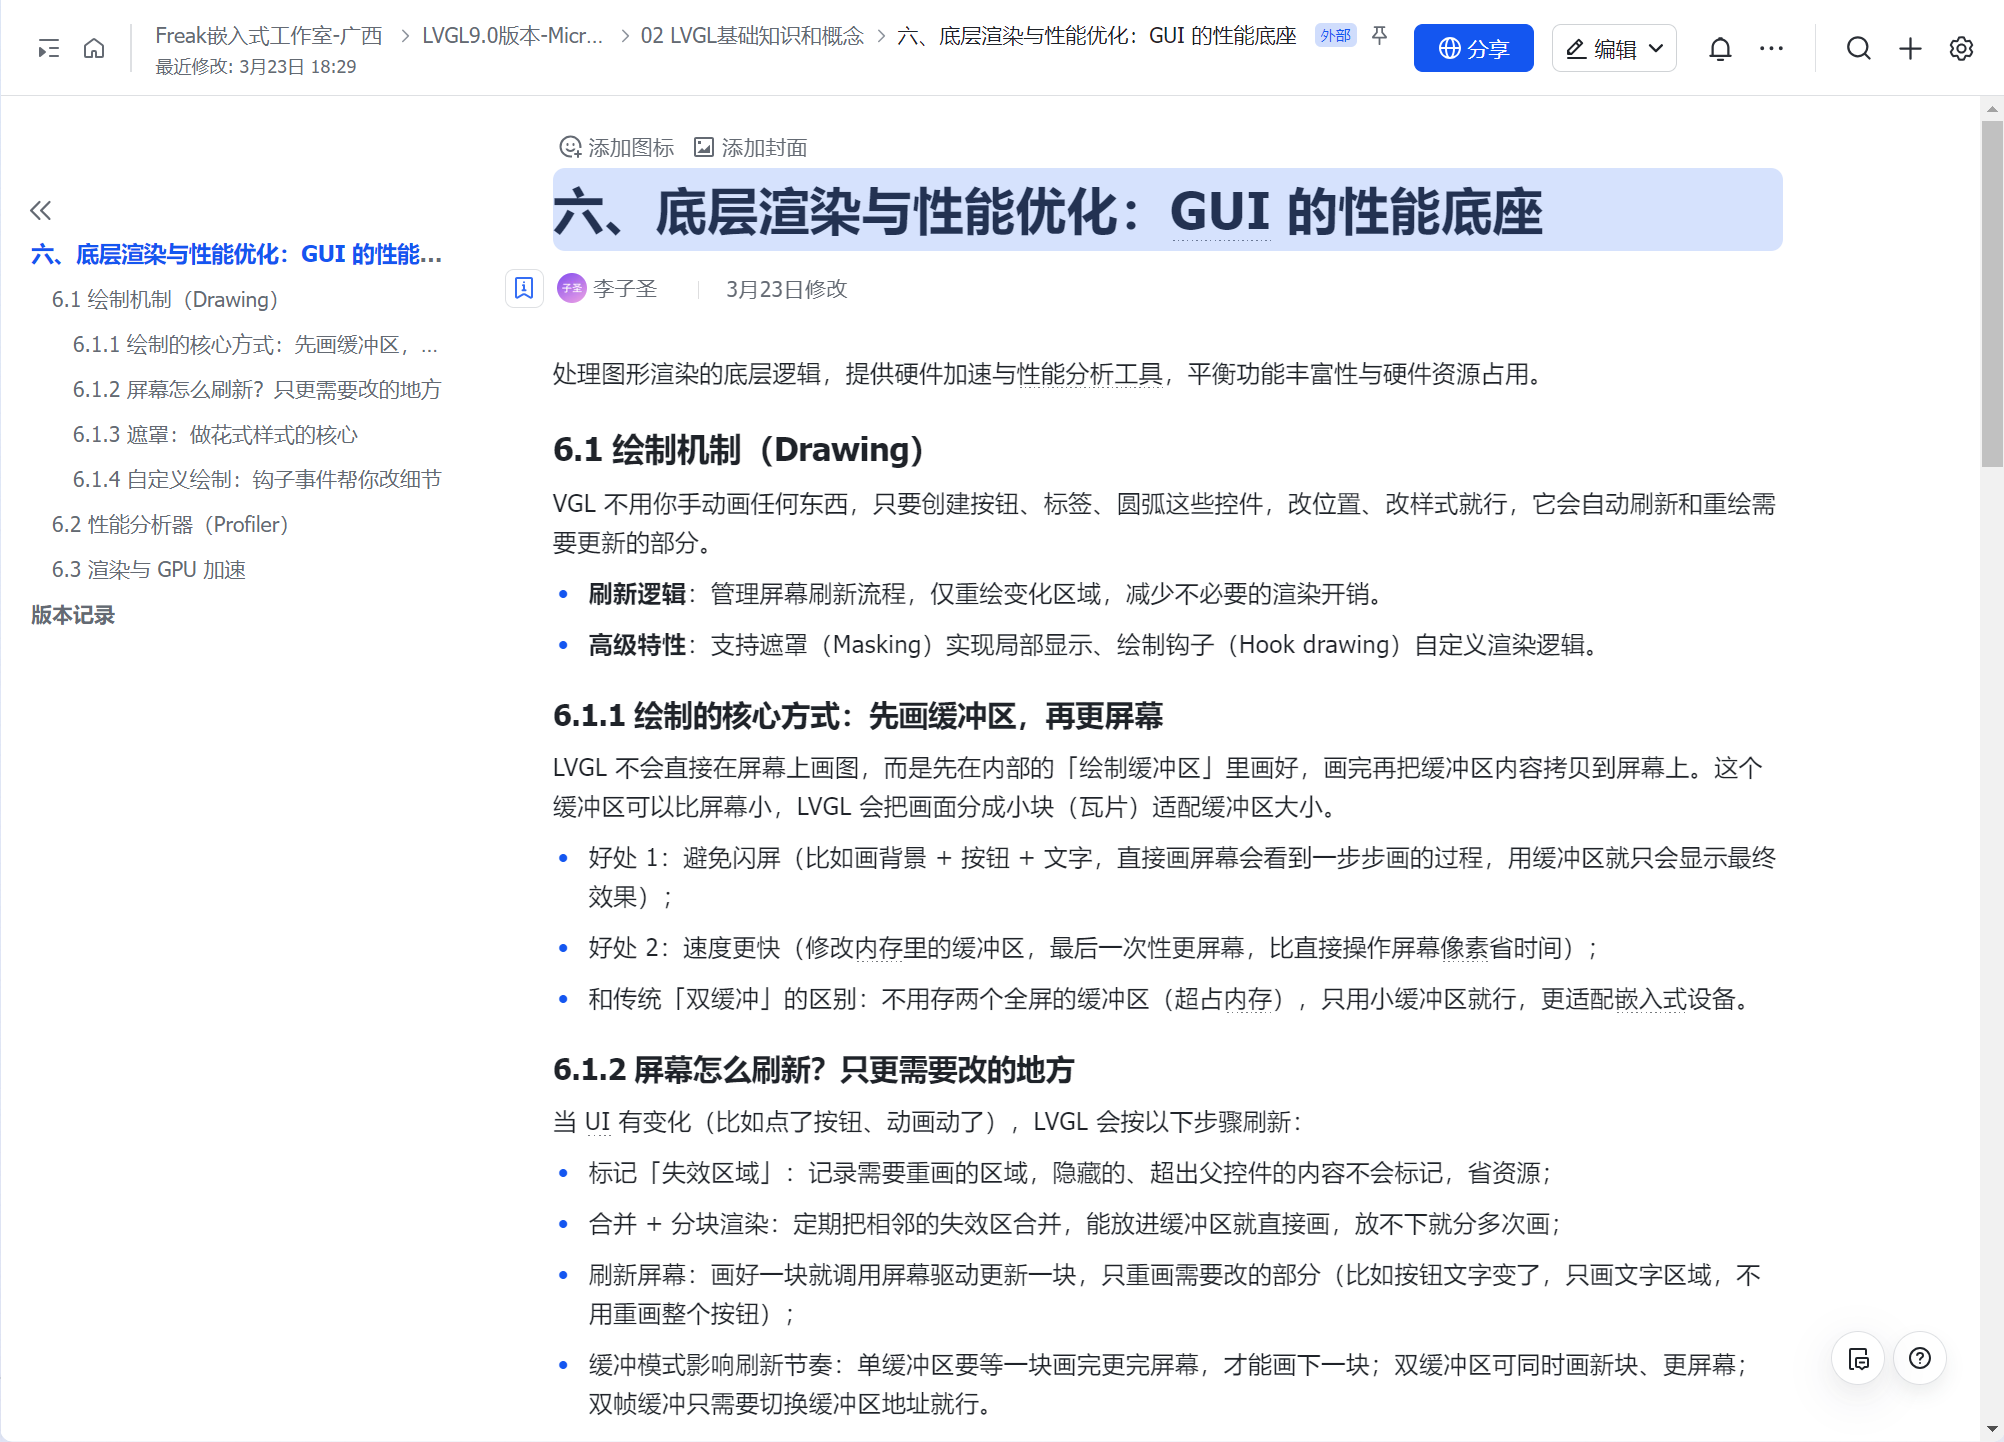This screenshot has width=2004, height=1442.
Task: Click the blue 分享 share button
Action: [x=1472, y=48]
